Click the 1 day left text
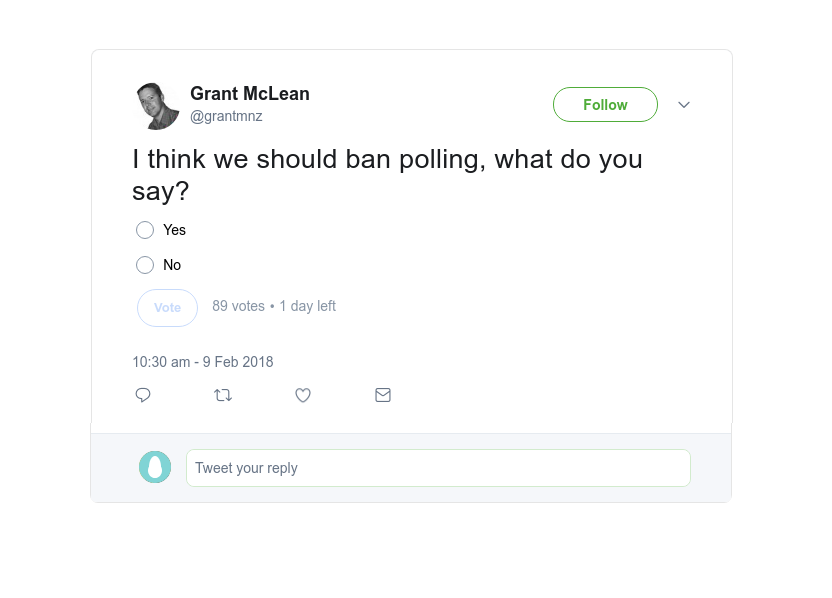Viewport: 832px width, 598px height. coord(308,306)
